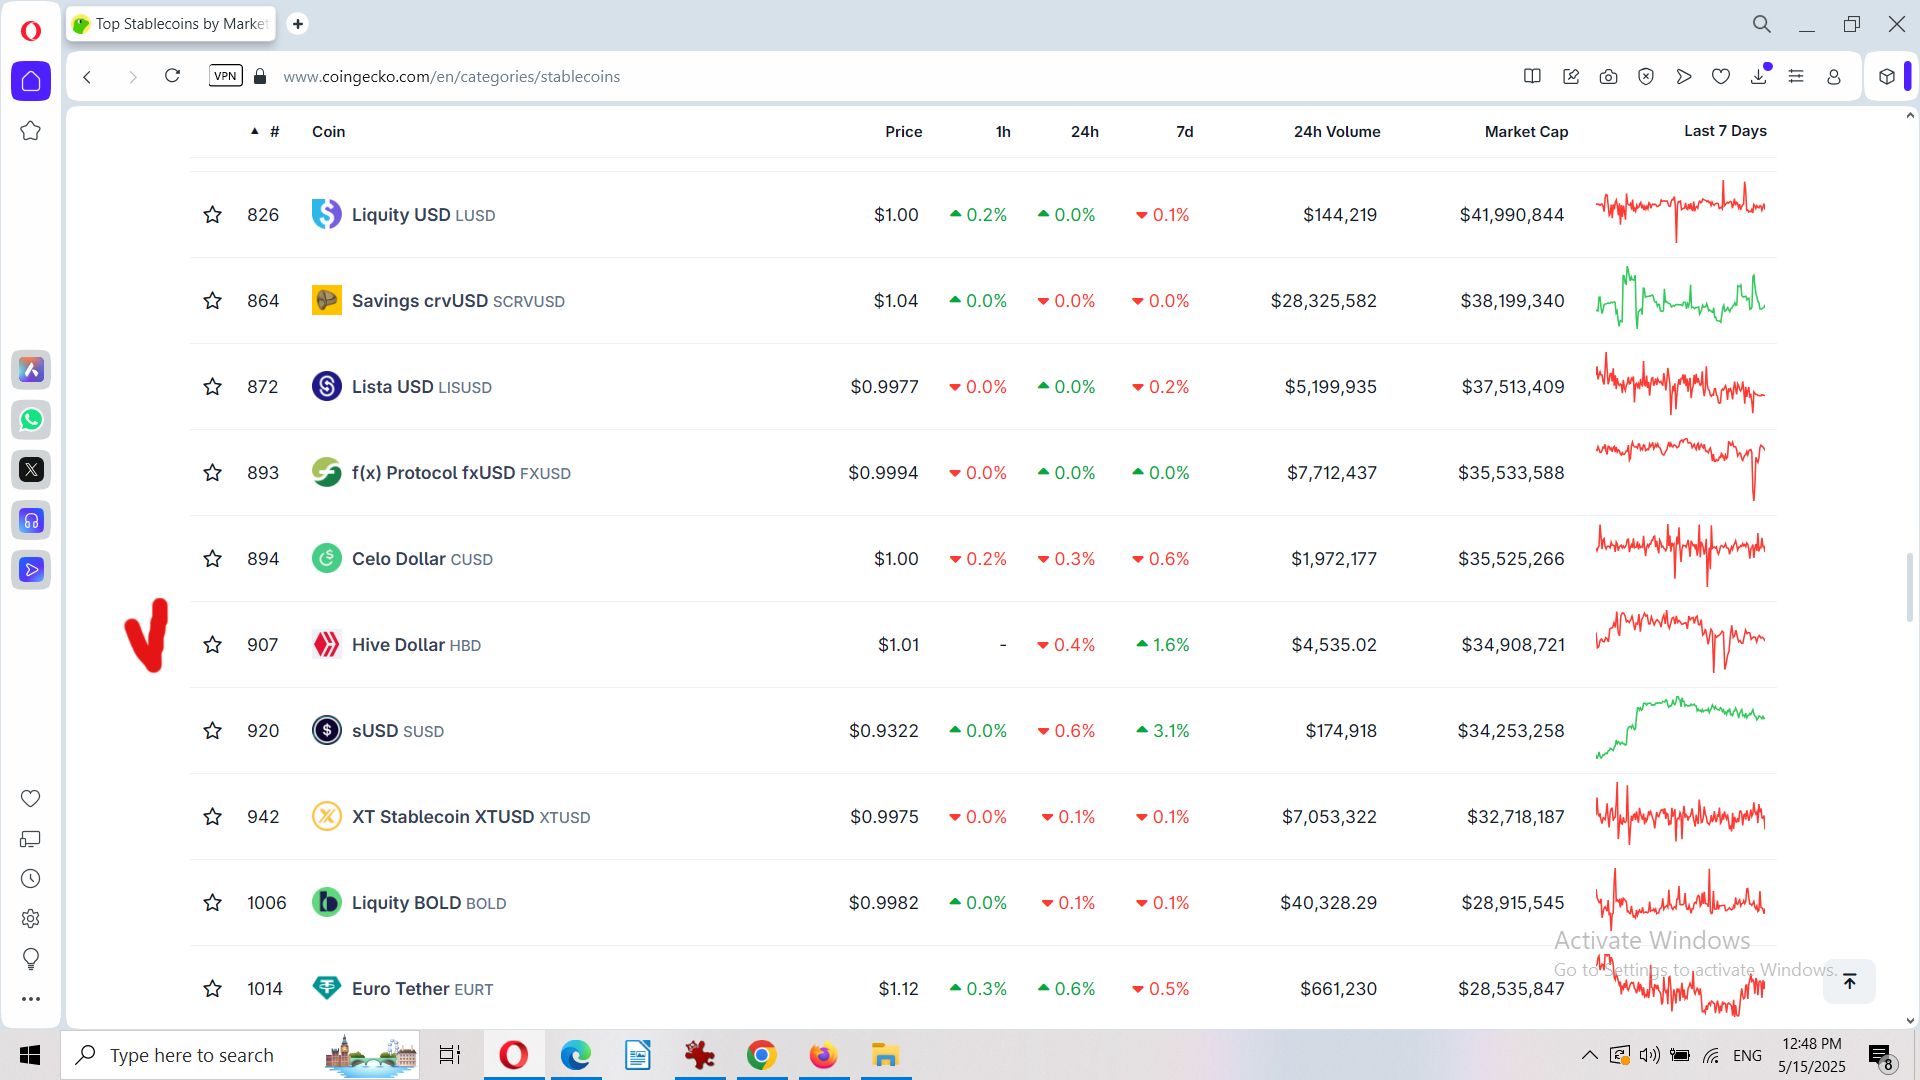Open the sidebar heart favorites icon

31,798
